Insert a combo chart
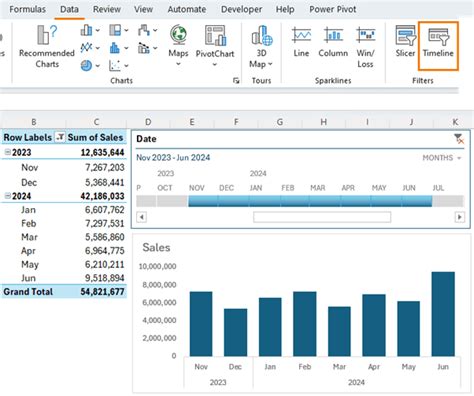 [144, 48]
